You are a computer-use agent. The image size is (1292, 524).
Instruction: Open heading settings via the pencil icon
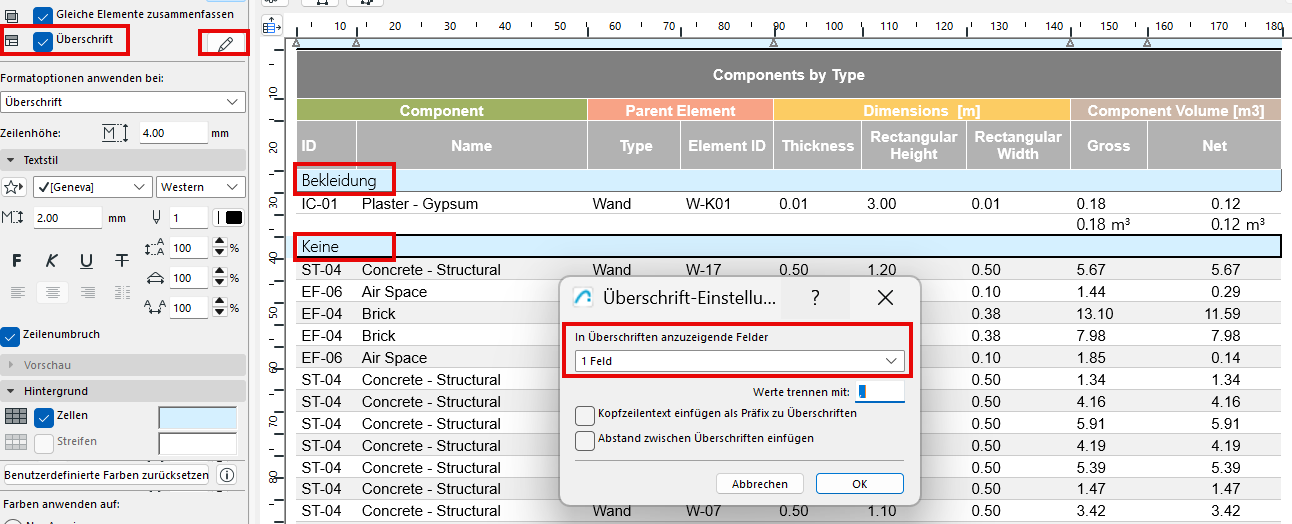[x=225, y=44]
